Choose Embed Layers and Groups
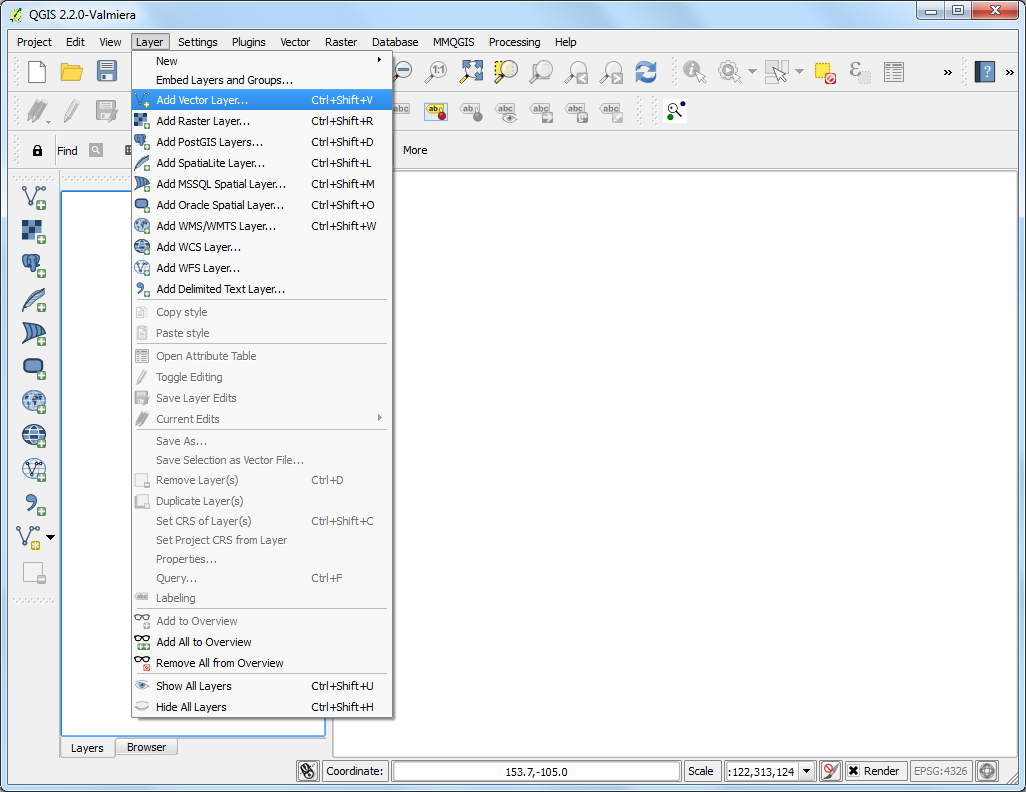Viewport: 1026px width, 792px height. pos(262,80)
